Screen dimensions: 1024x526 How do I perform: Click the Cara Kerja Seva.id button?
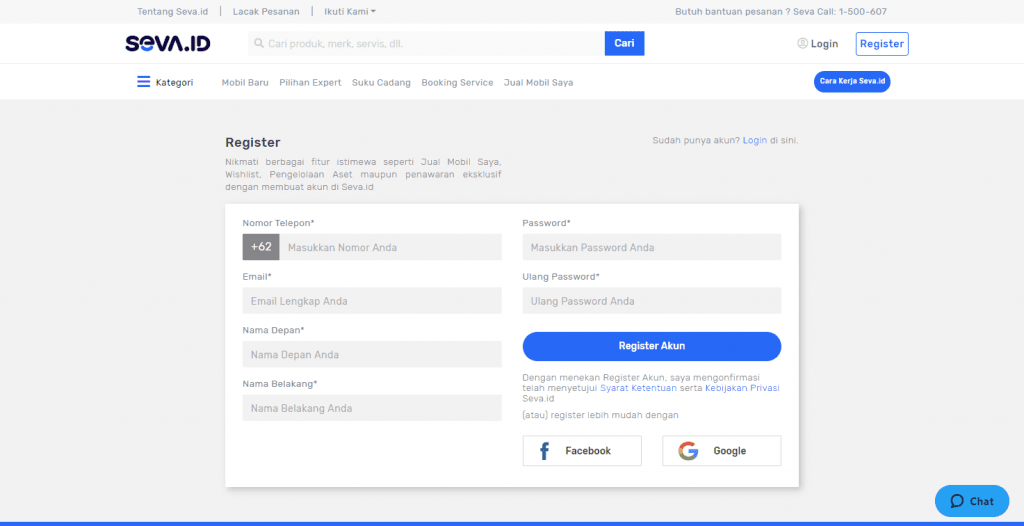click(x=852, y=82)
